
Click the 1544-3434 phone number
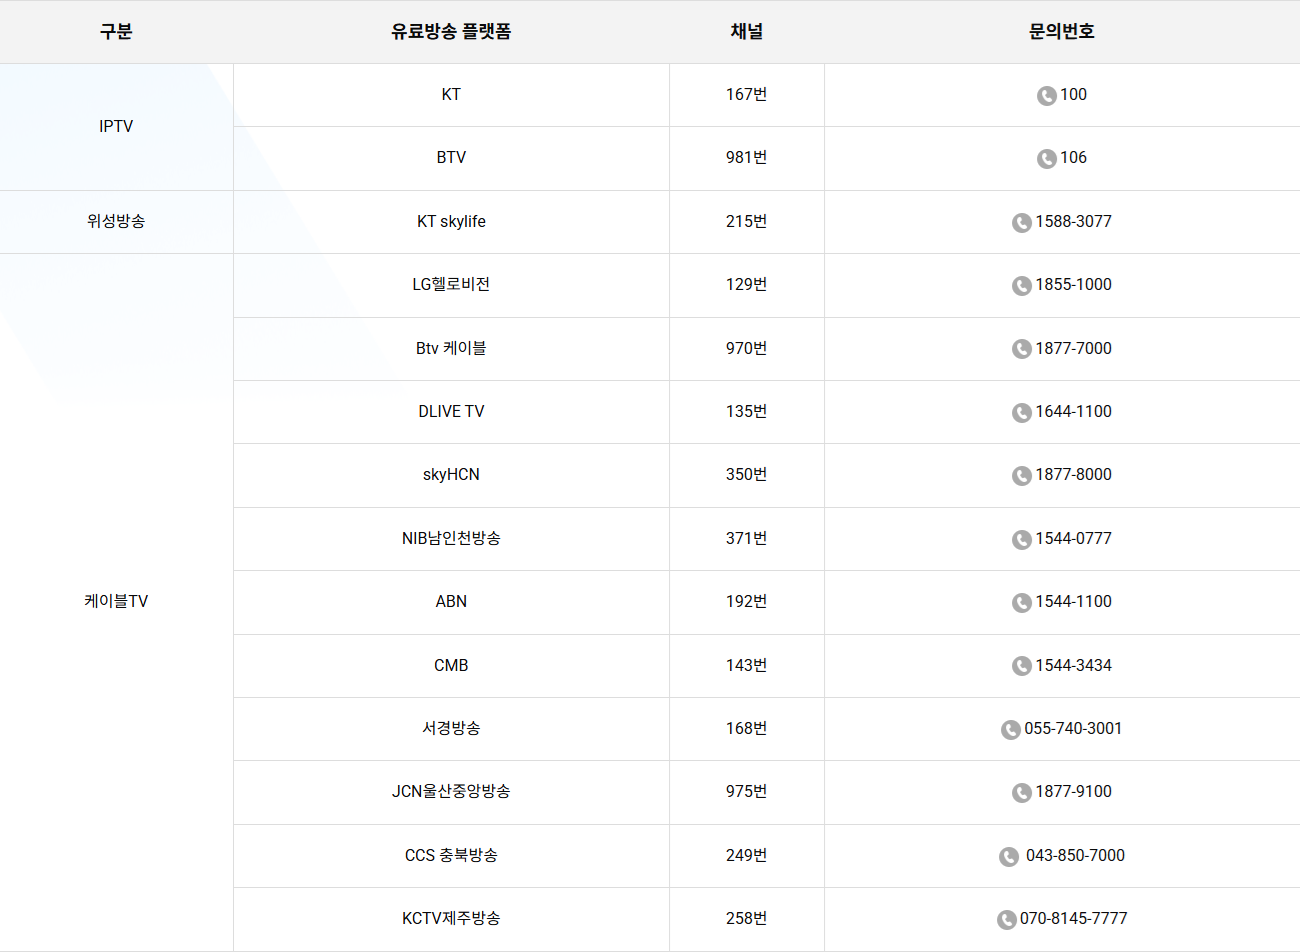pyautogui.click(x=1074, y=666)
